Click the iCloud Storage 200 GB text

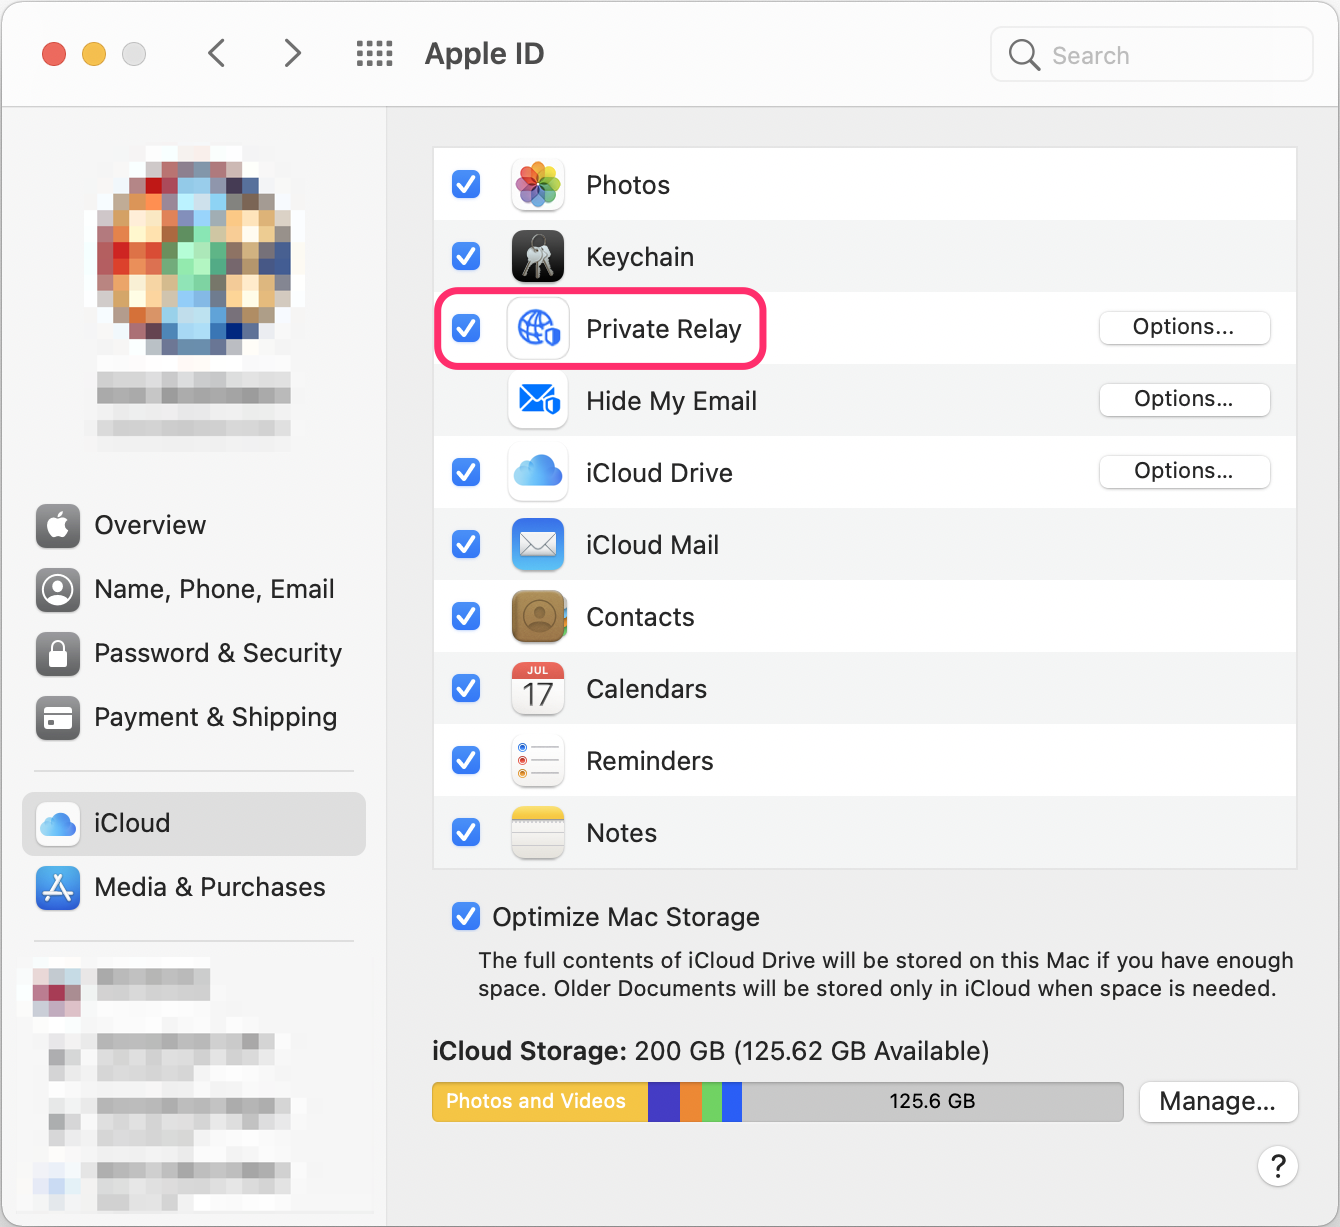click(x=710, y=1051)
